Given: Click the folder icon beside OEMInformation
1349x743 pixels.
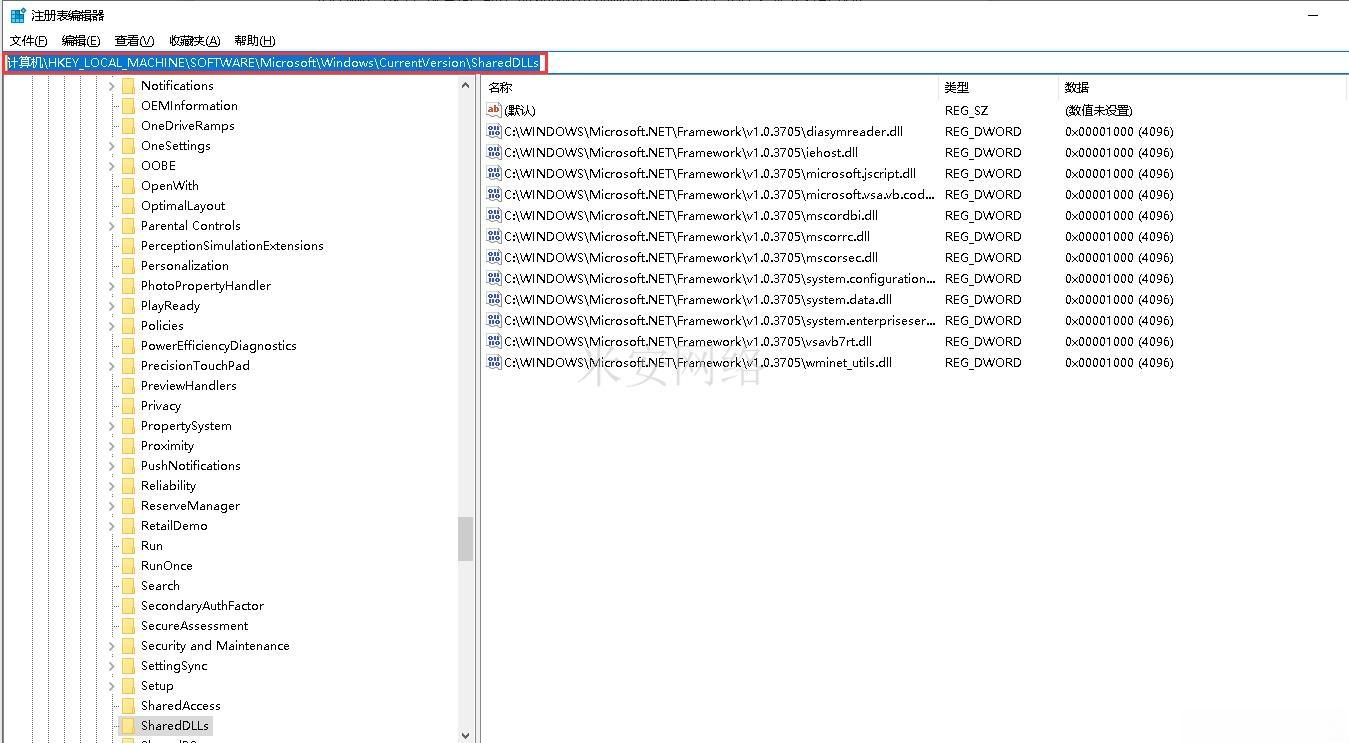Looking at the screenshot, I should tap(128, 106).
